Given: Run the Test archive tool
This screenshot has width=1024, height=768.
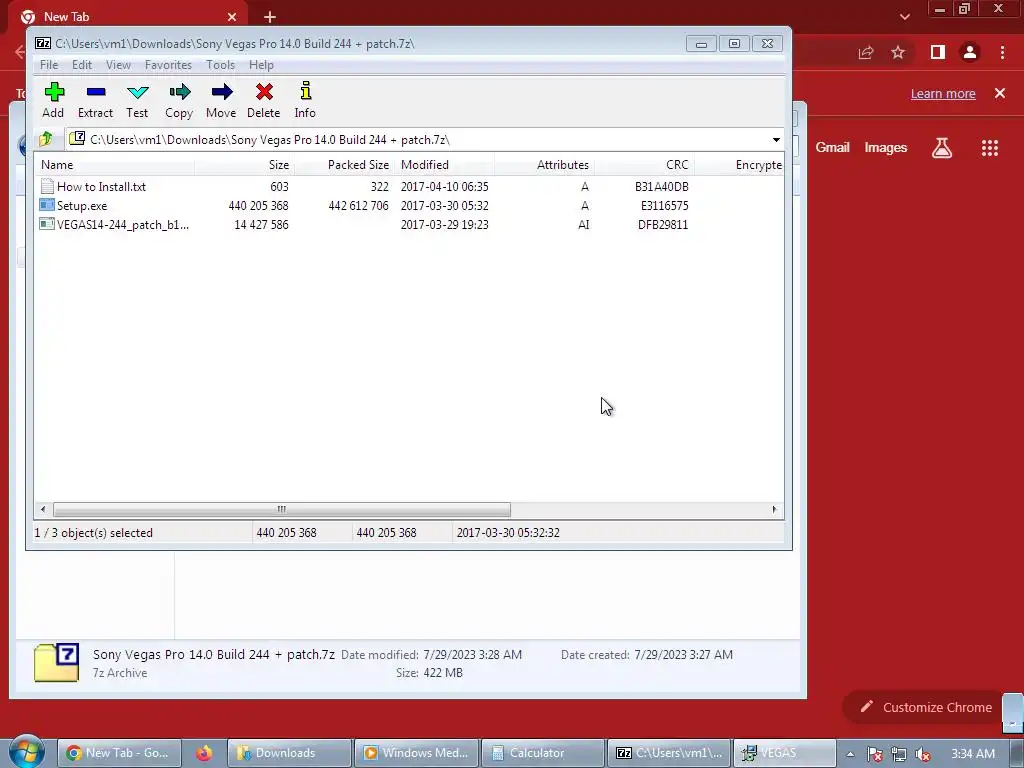Looking at the screenshot, I should coord(138,92).
